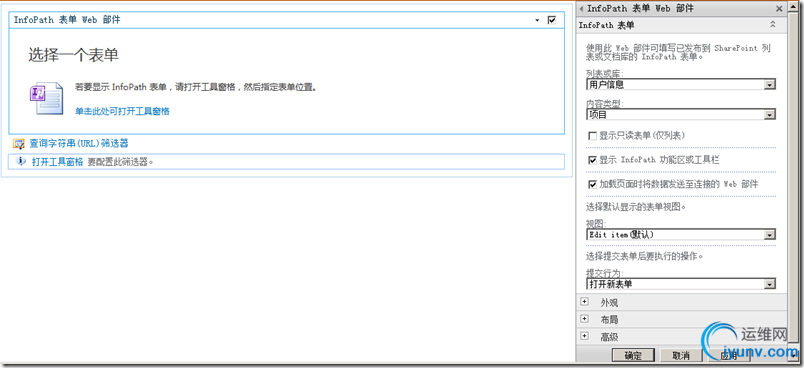Open the 提交行为 dropdown
Viewport: 804px width, 368px height.
[770, 284]
